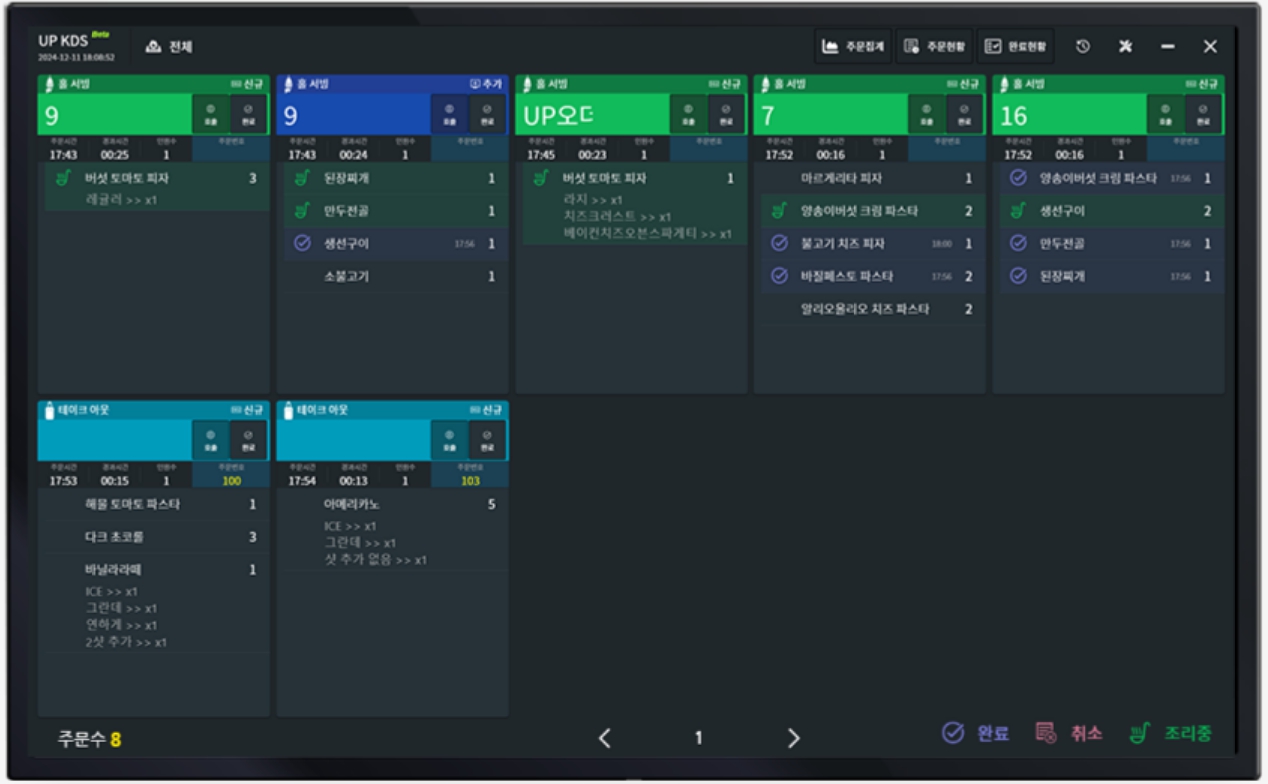Viewport: 1268px width, 784px height.
Task: Go to the next page with right chevron
Action: coord(793,738)
